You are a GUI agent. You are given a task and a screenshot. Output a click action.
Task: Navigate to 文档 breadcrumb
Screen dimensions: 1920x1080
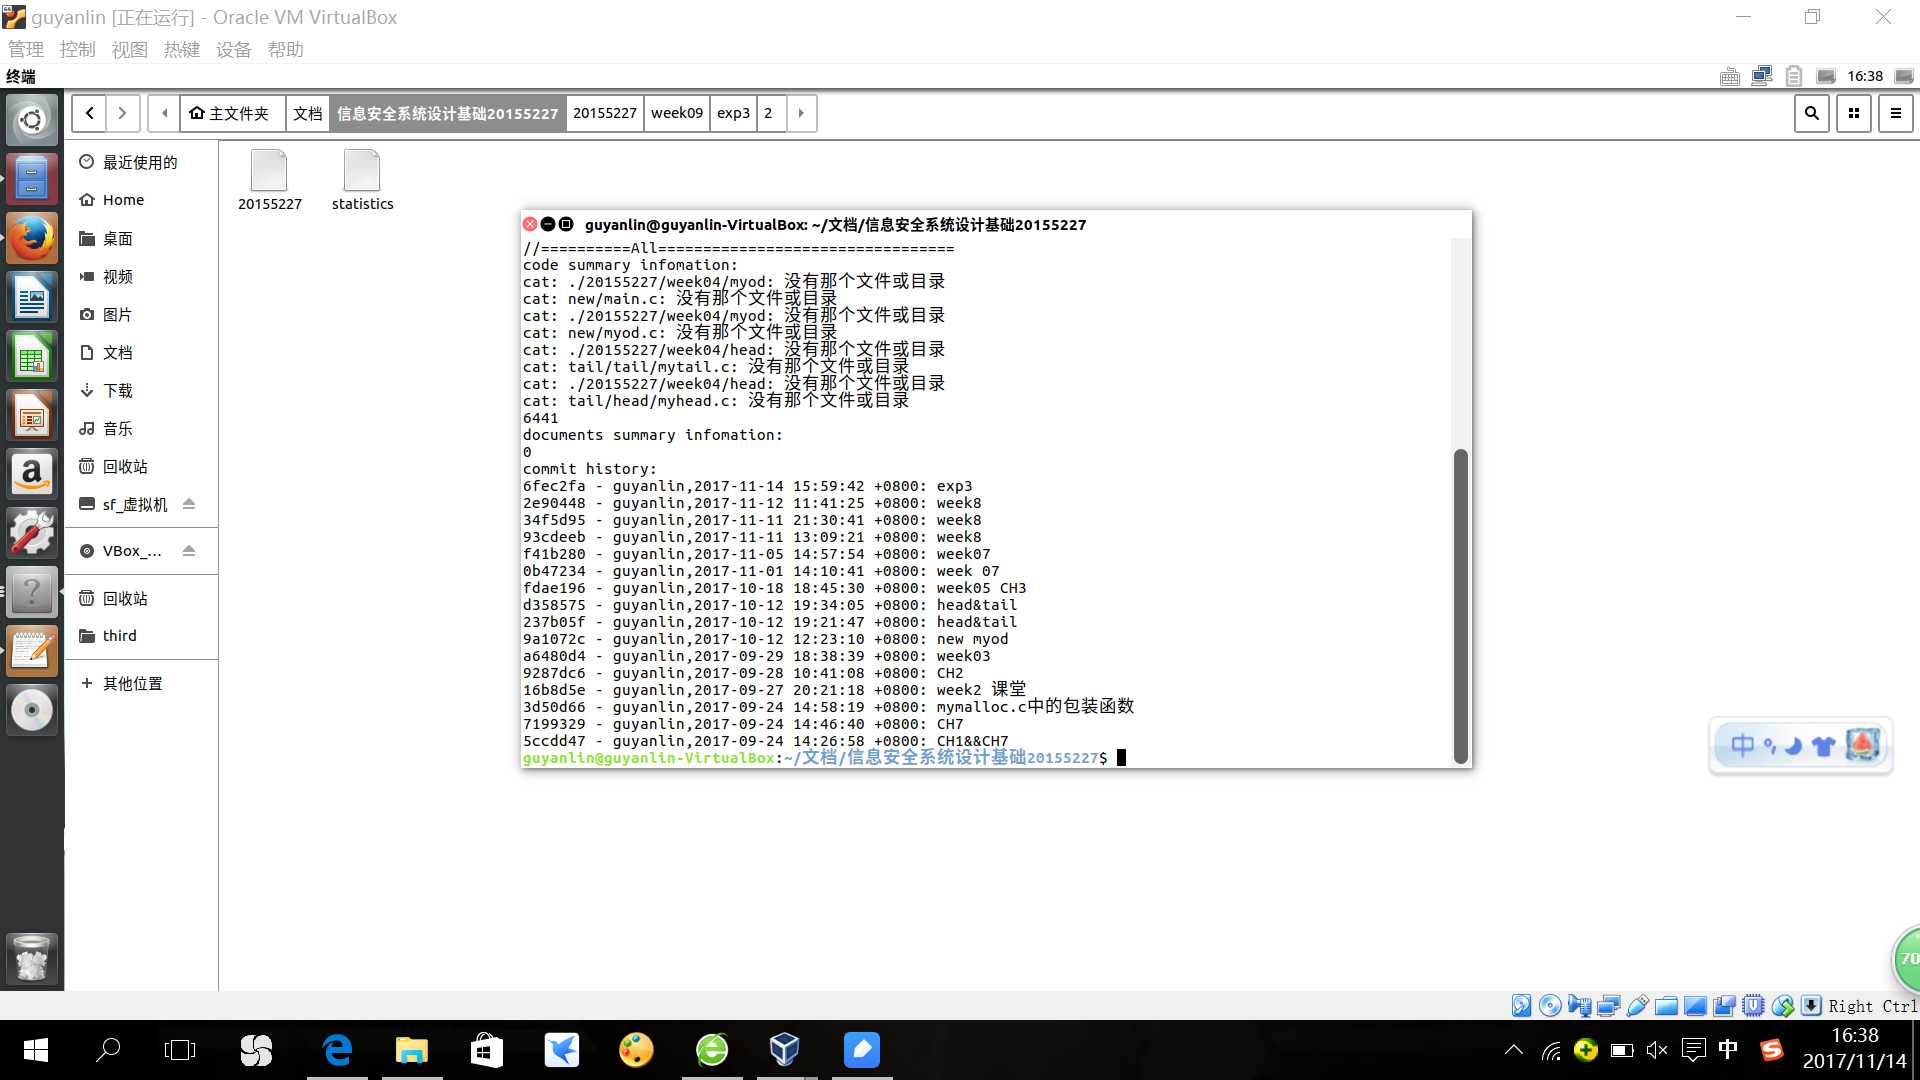307,113
